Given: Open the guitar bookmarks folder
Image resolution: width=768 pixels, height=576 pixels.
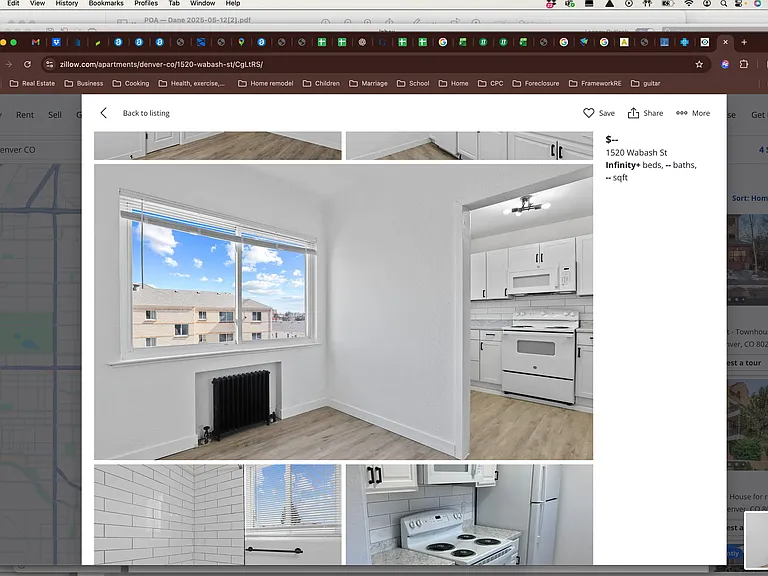Looking at the screenshot, I should 646,83.
